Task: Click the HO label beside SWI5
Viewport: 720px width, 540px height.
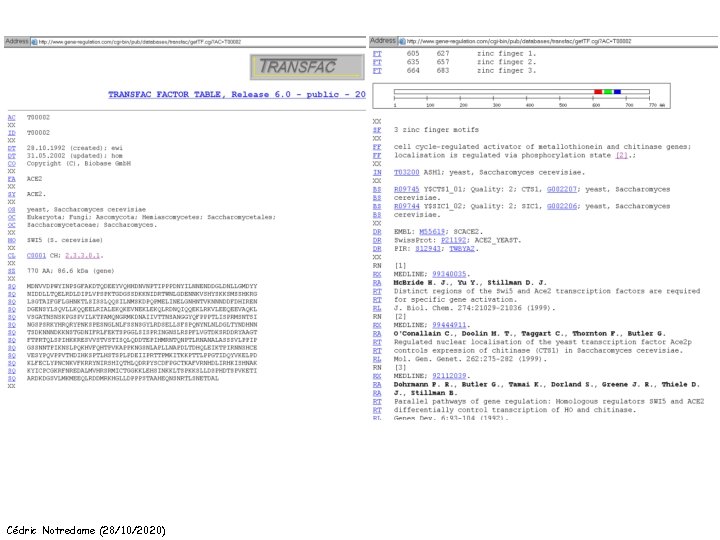Action: click(x=11, y=240)
